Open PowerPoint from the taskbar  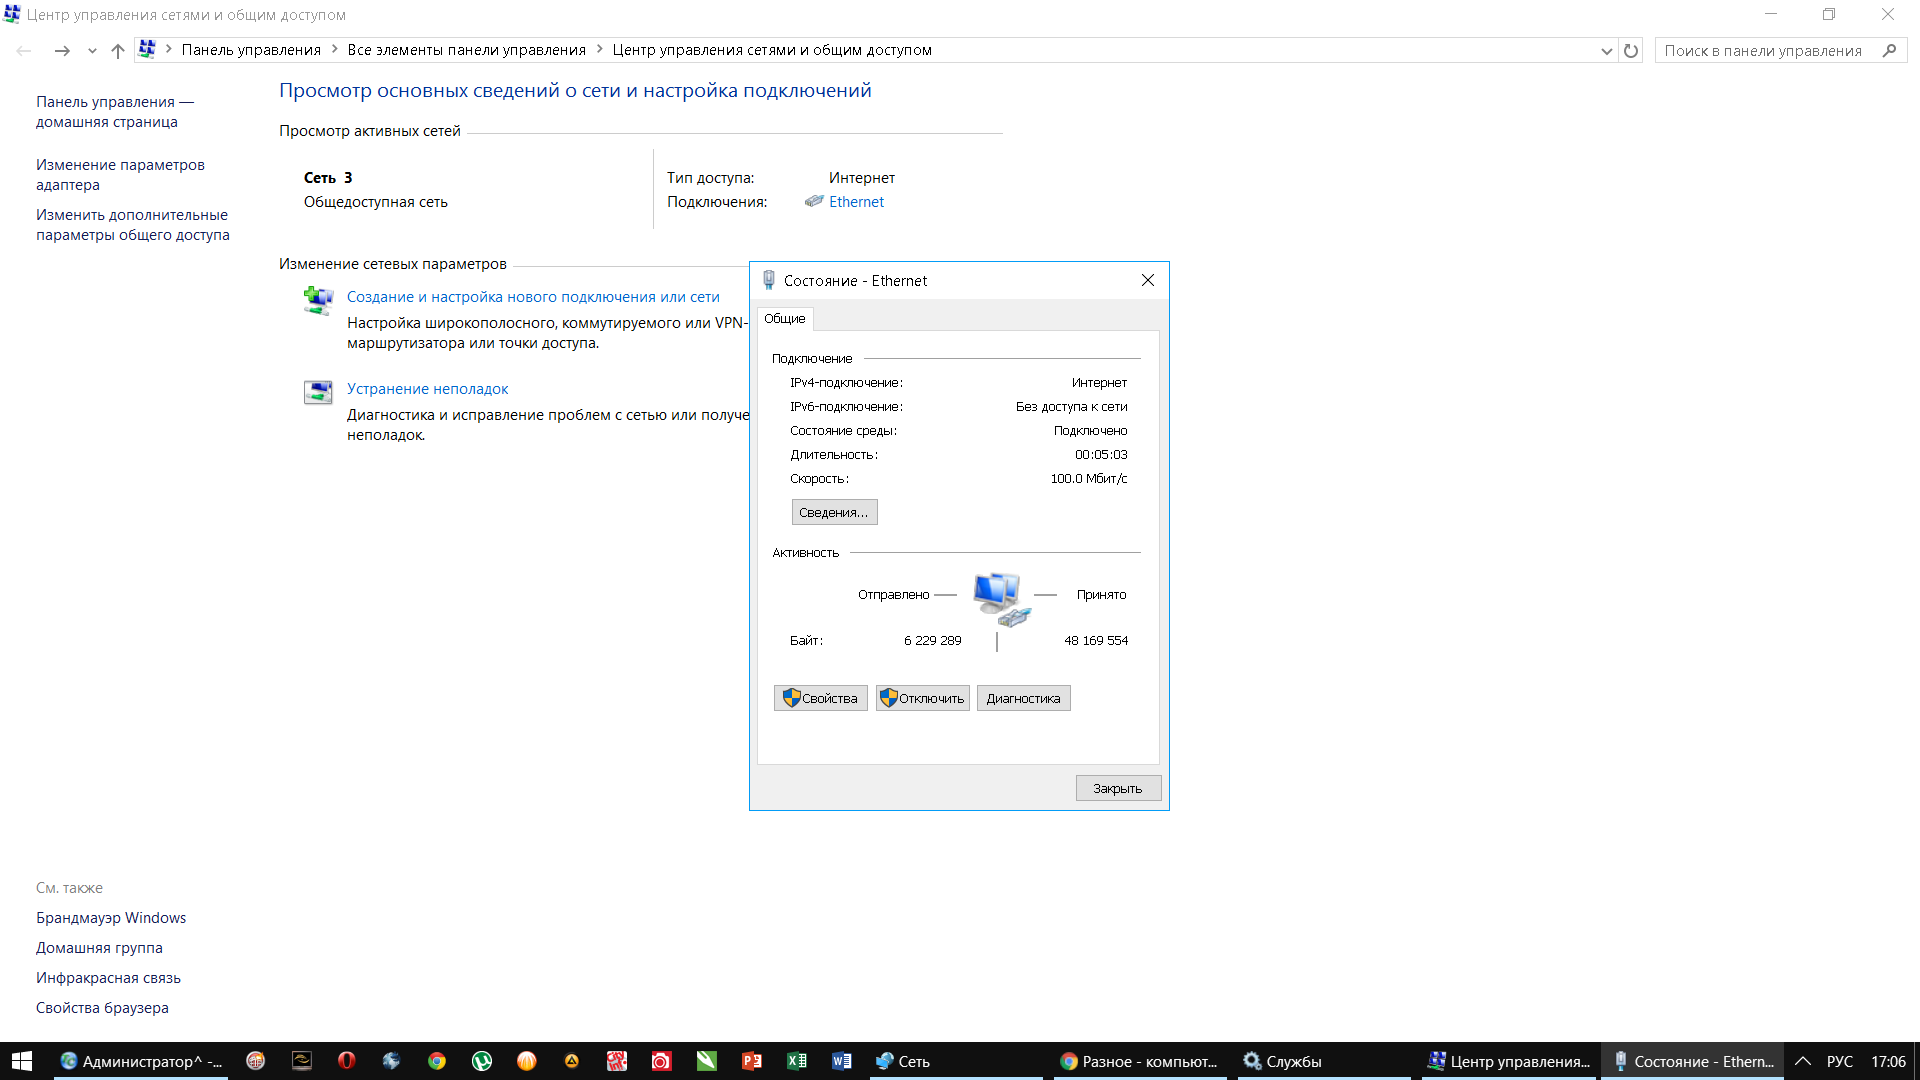752,1061
